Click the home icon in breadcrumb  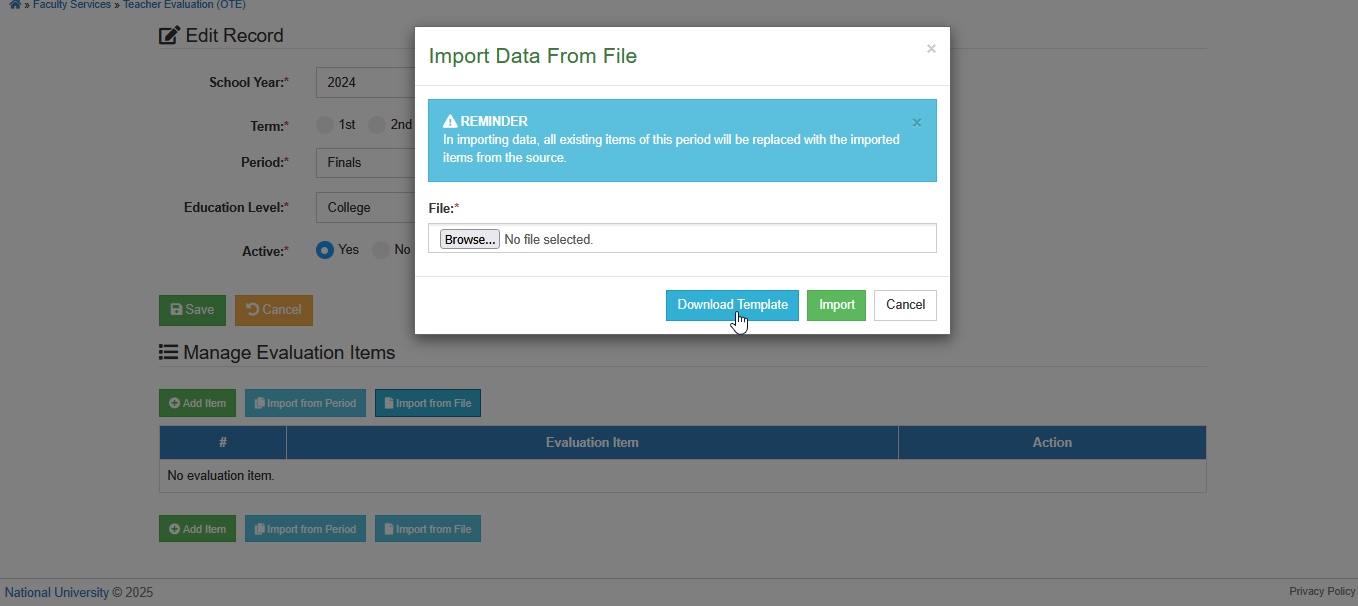[15, 5]
